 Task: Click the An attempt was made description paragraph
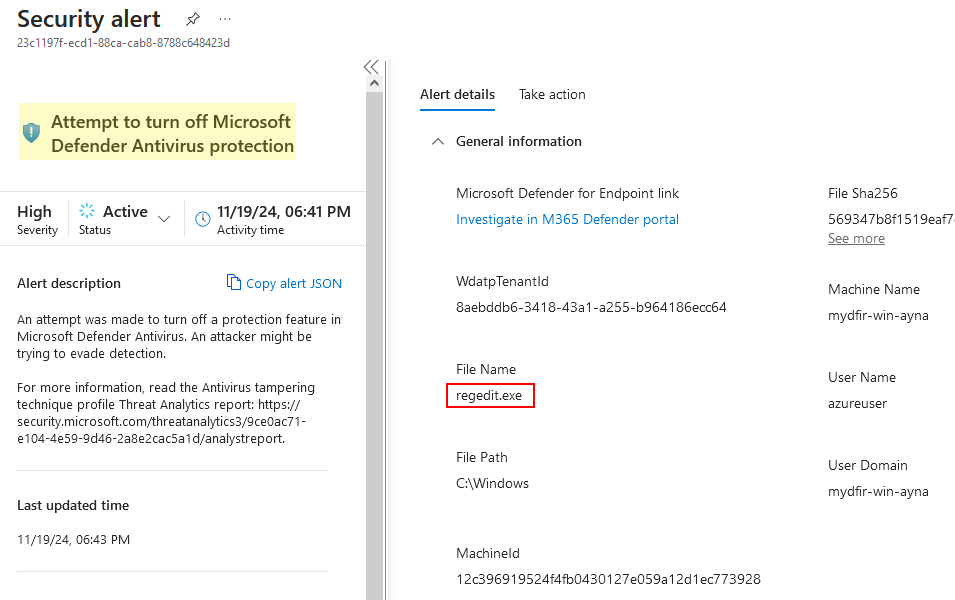click(x=179, y=336)
